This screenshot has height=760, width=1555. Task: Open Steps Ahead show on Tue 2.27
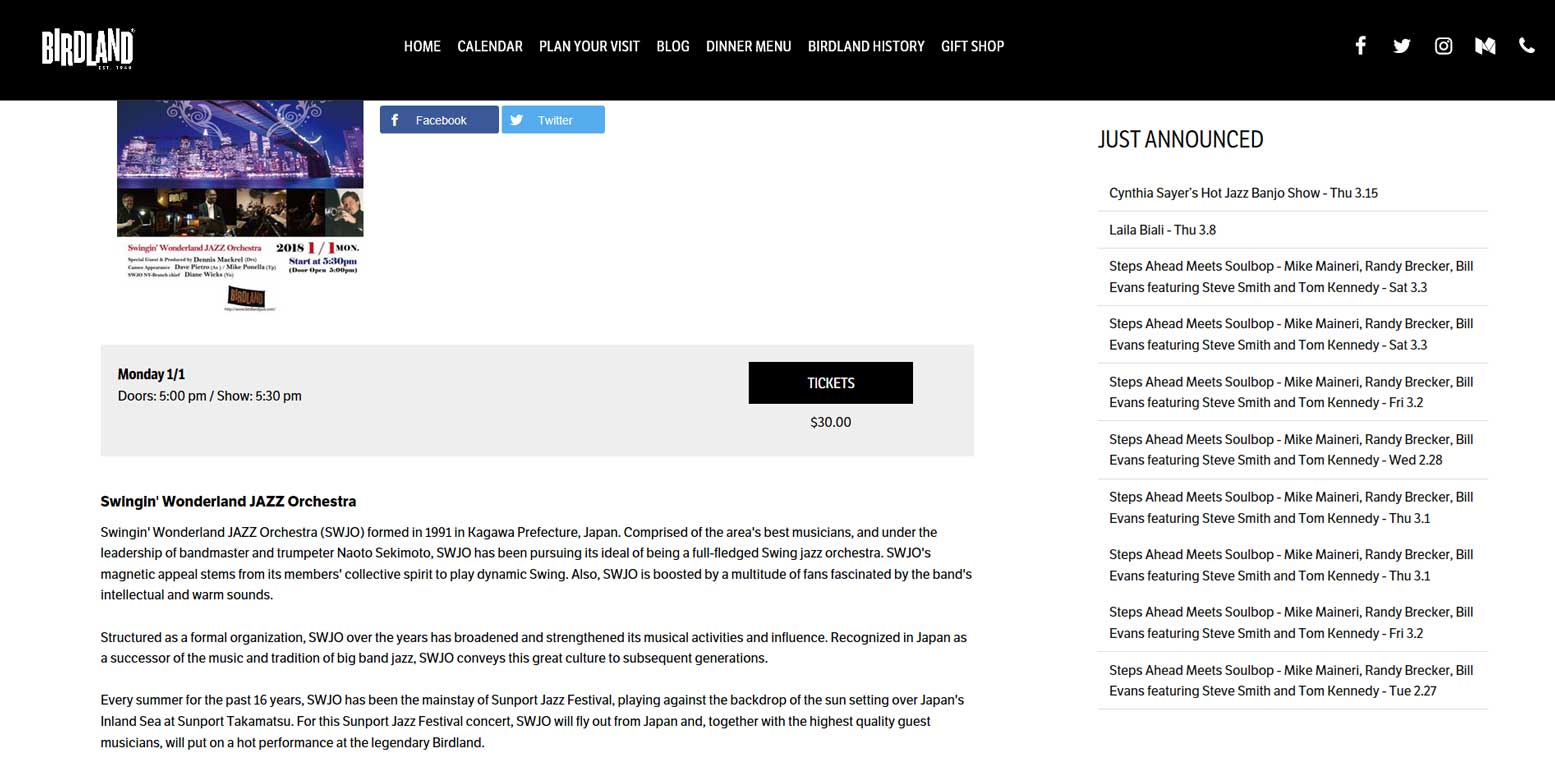tap(1290, 681)
